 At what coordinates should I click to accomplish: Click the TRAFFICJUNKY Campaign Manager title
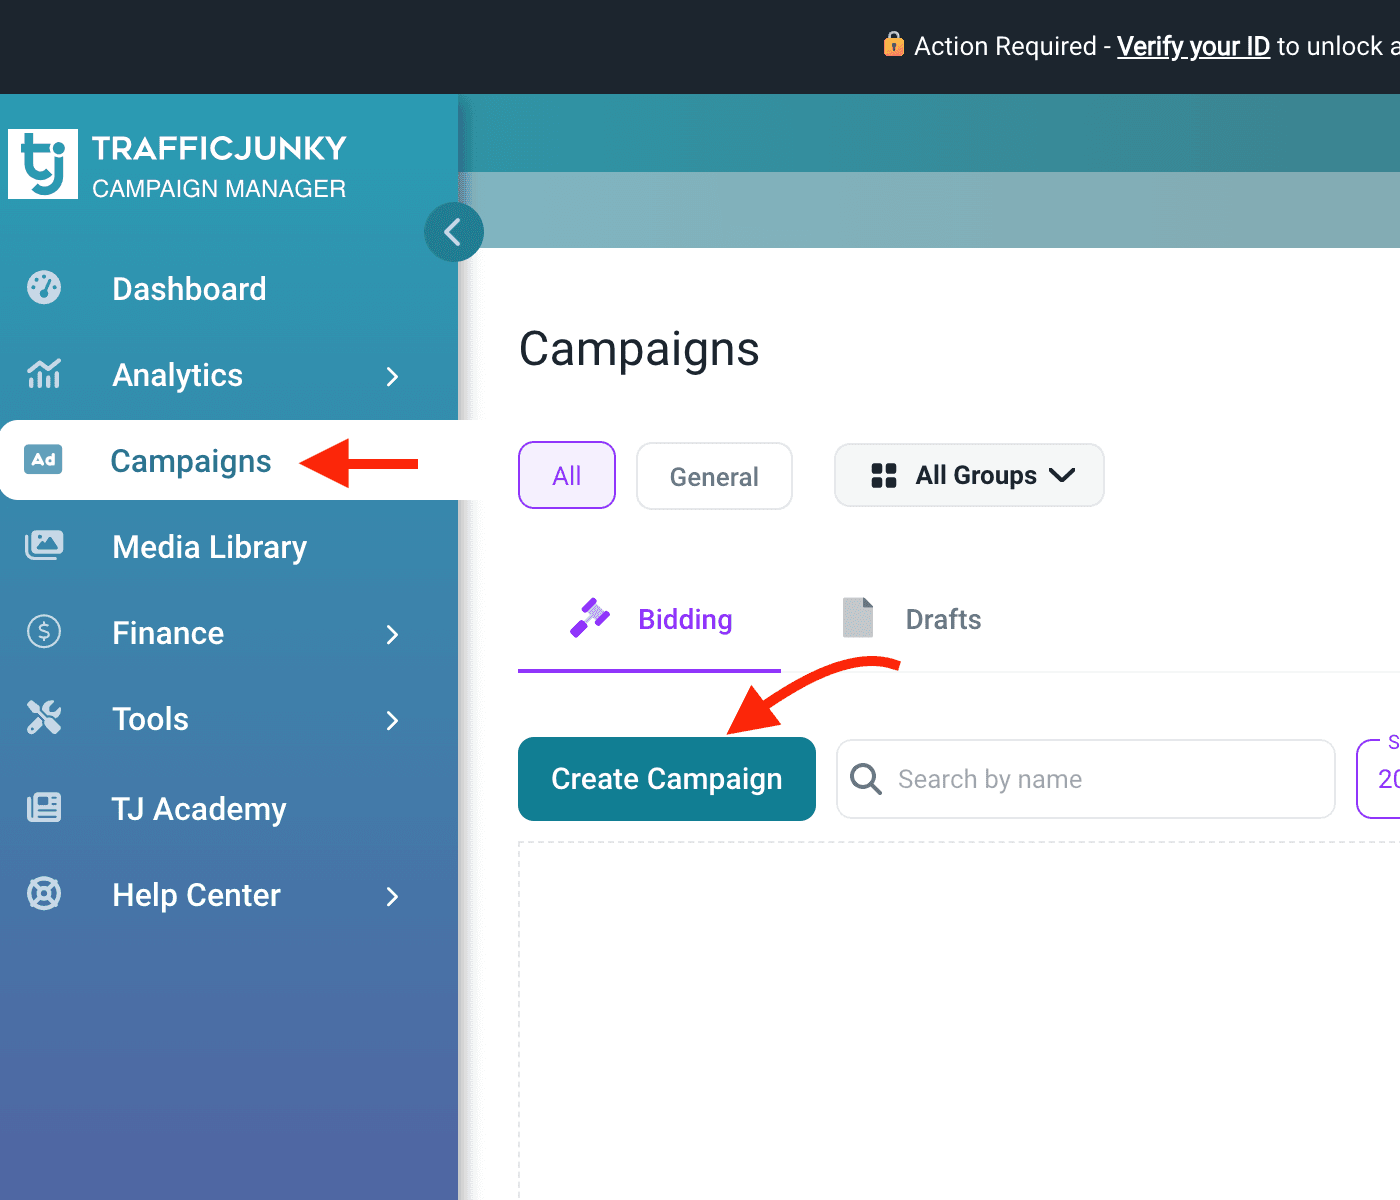[x=219, y=167]
